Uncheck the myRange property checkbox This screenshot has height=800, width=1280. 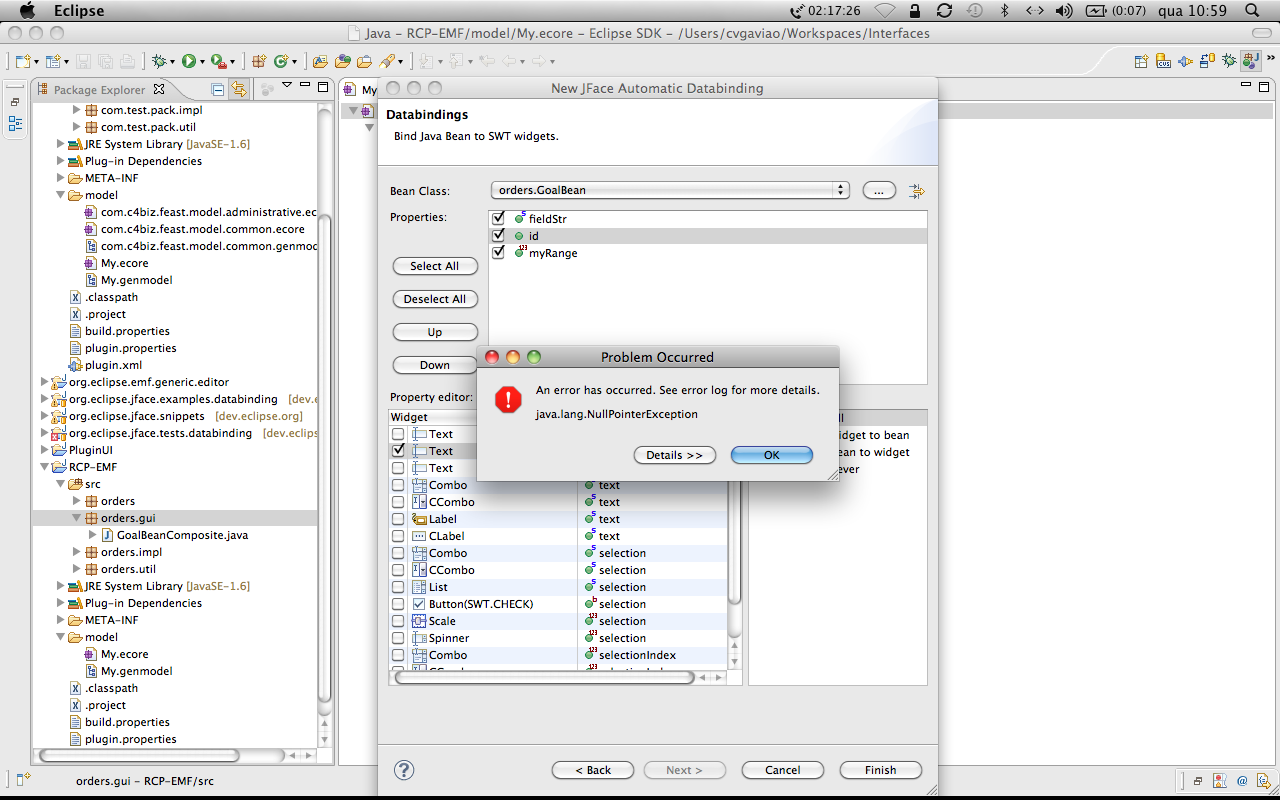pyautogui.click(x=498, y=252)
